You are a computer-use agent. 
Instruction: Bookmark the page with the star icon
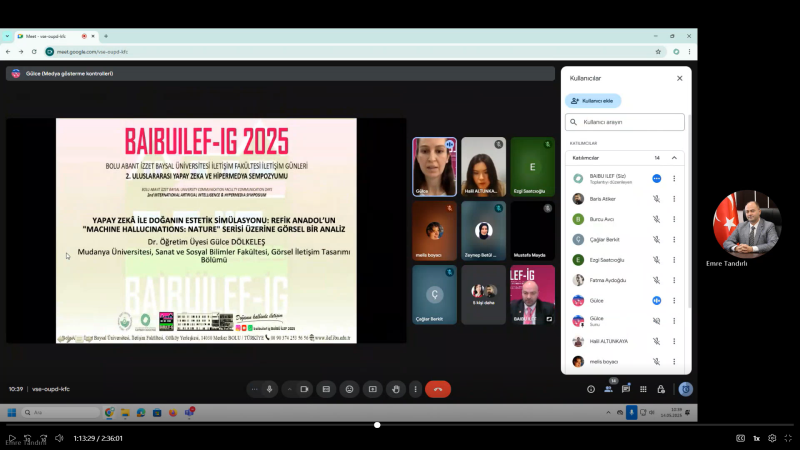[658, 52]
